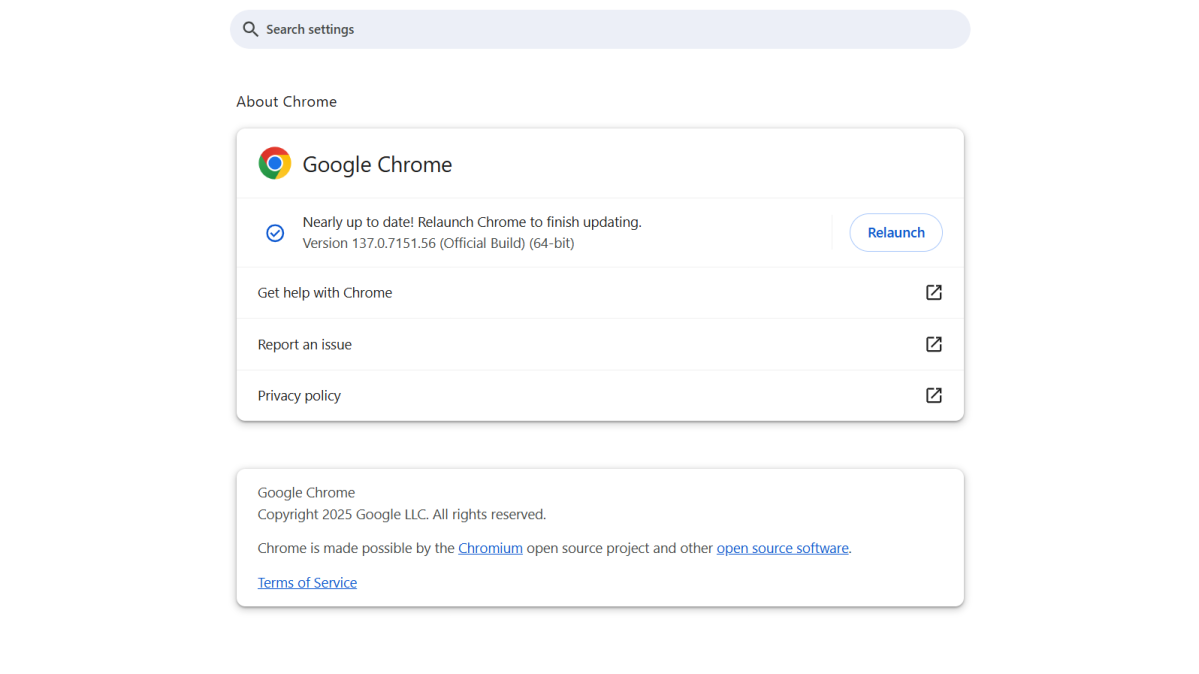The image size is (1199, 674).
Task: Focus the Search settings field
Action: 600,29
